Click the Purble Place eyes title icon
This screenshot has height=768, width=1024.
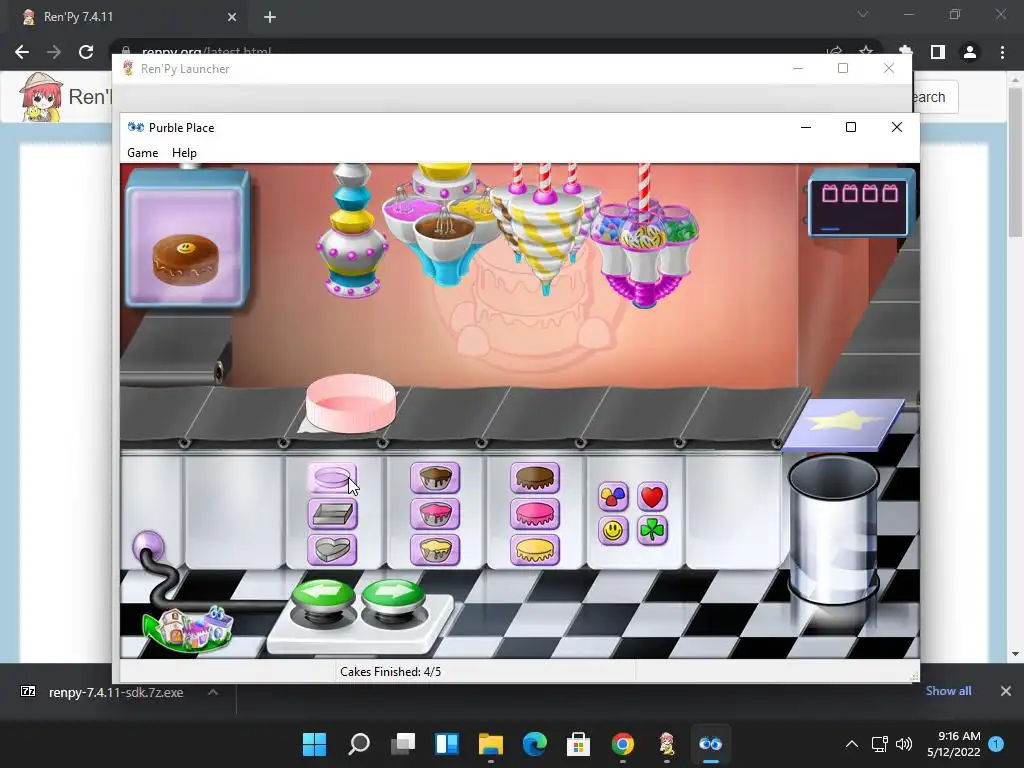click(136, 127)
